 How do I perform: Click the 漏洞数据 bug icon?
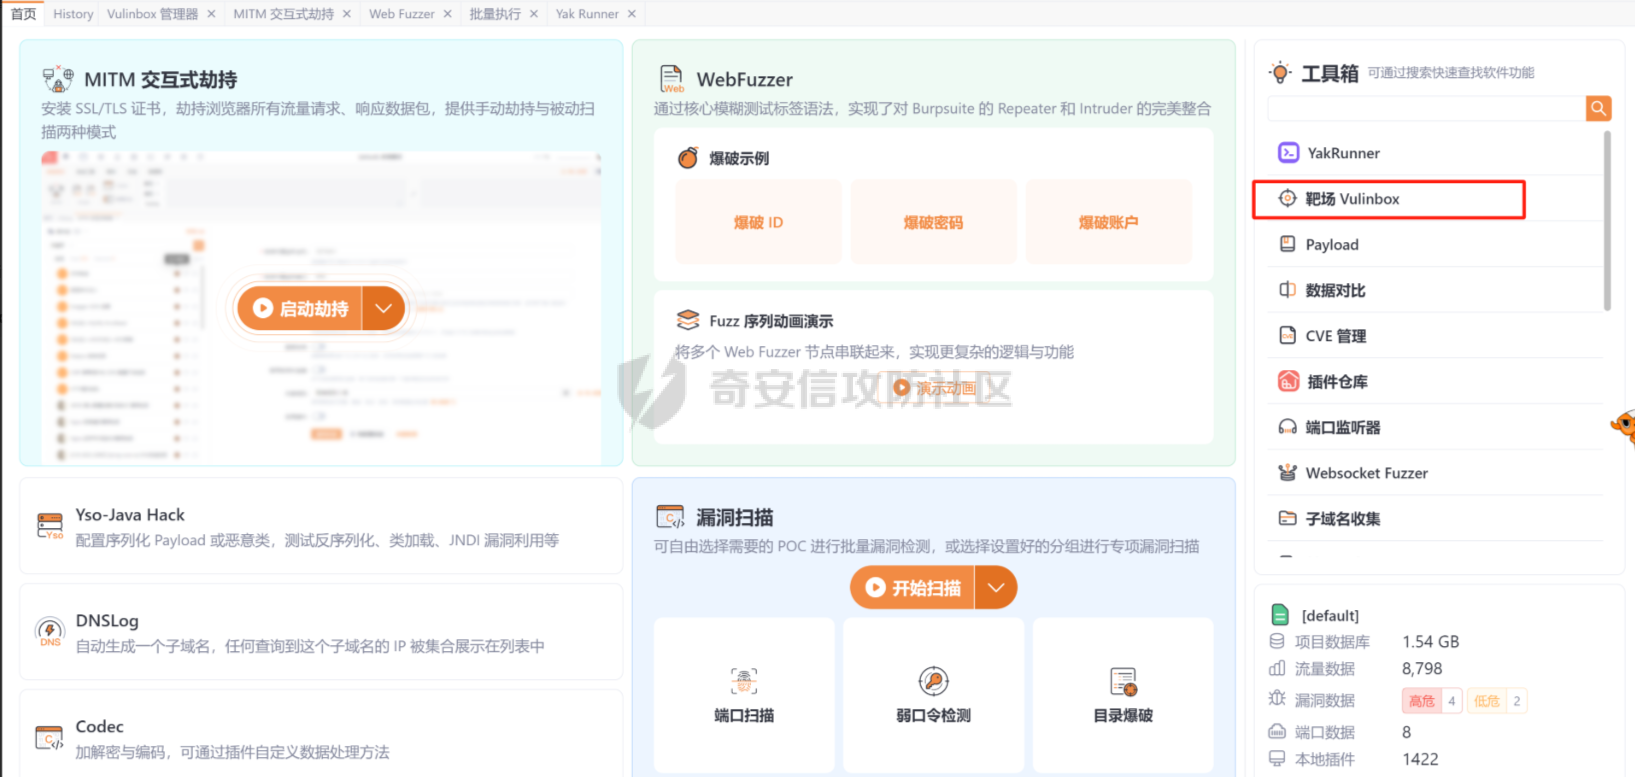tap(1277, 698)
